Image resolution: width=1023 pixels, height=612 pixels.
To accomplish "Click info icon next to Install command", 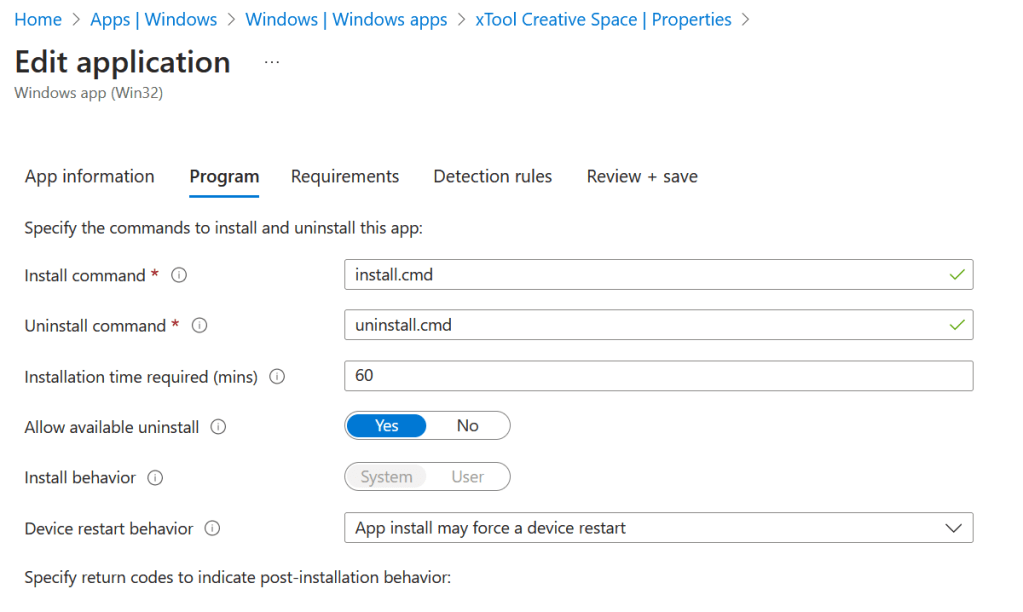I will (179, 275).
